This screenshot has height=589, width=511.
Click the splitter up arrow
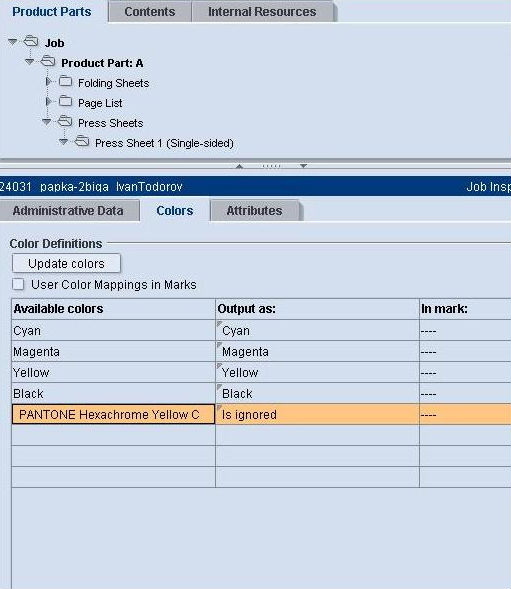tap(239, 166)
